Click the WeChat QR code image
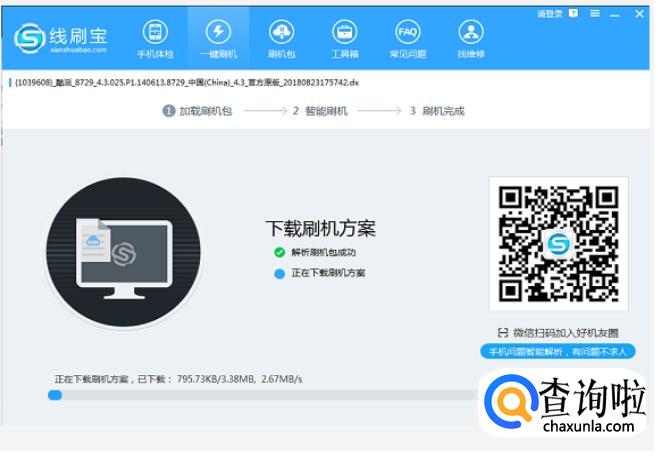Viewport: 658px width, 457px height. [559, 244]
